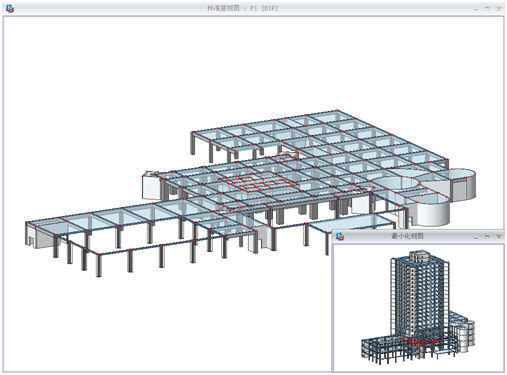The height and width of the screenshot is (375, 507).
Task: Click the front-left corner column of the model
Action: 99,265
